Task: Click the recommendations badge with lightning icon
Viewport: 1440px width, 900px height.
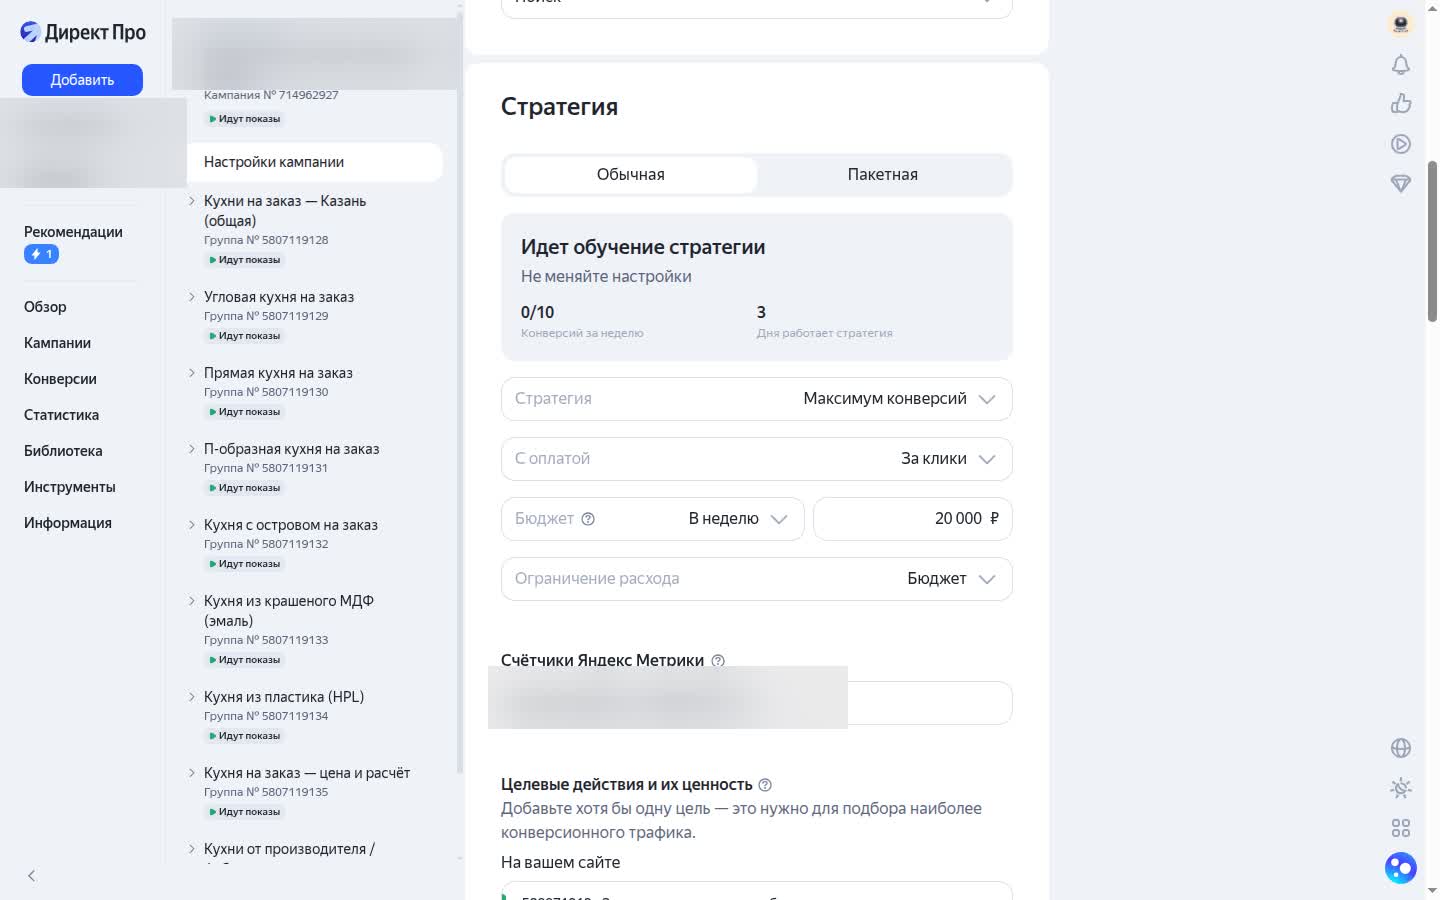Action: pos(41,254)
